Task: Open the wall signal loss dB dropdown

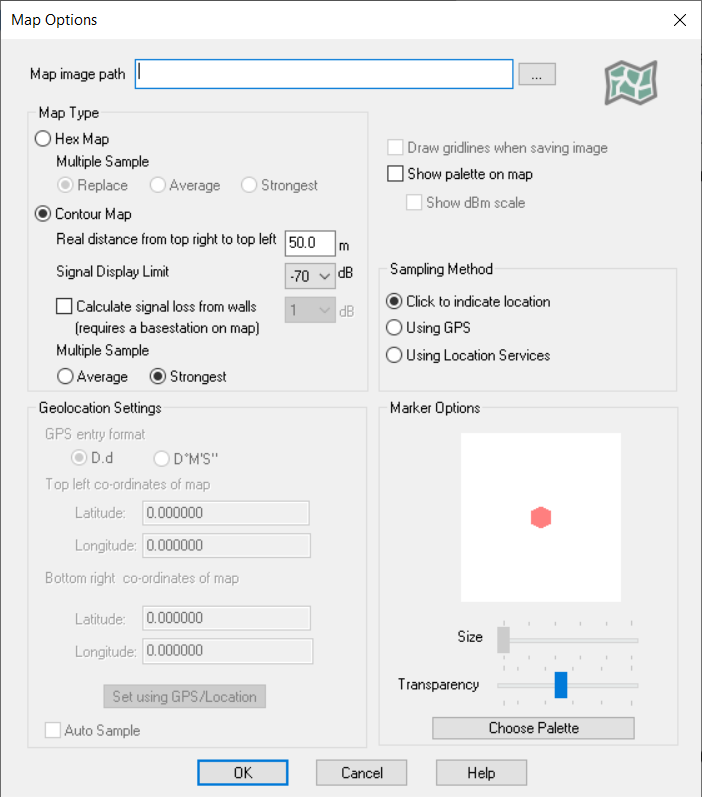Action: [310, 310]
